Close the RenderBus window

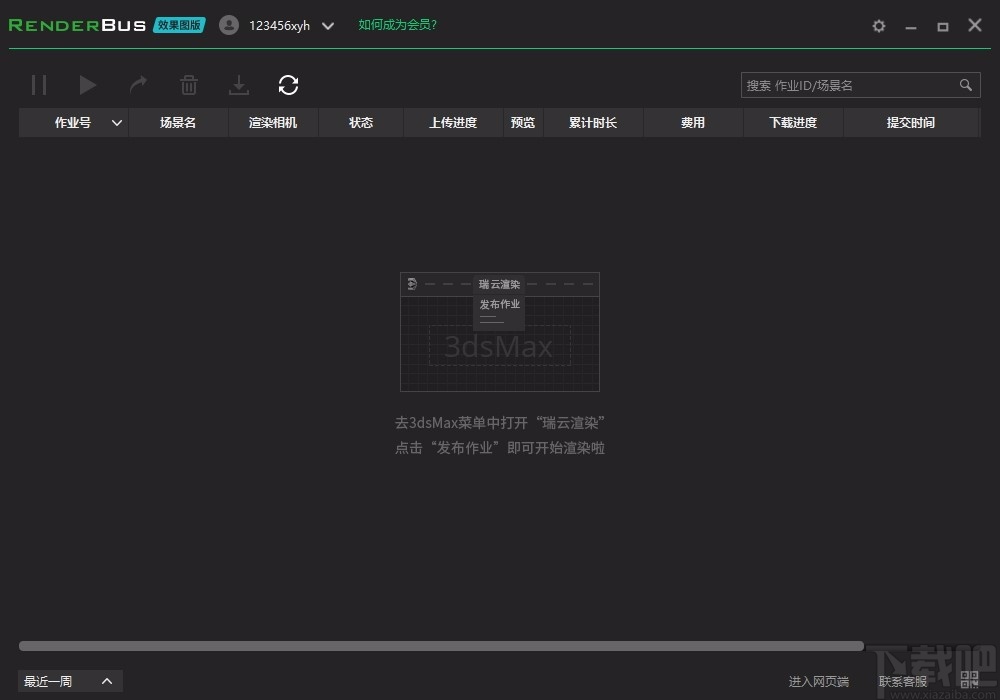coord(974,25)
